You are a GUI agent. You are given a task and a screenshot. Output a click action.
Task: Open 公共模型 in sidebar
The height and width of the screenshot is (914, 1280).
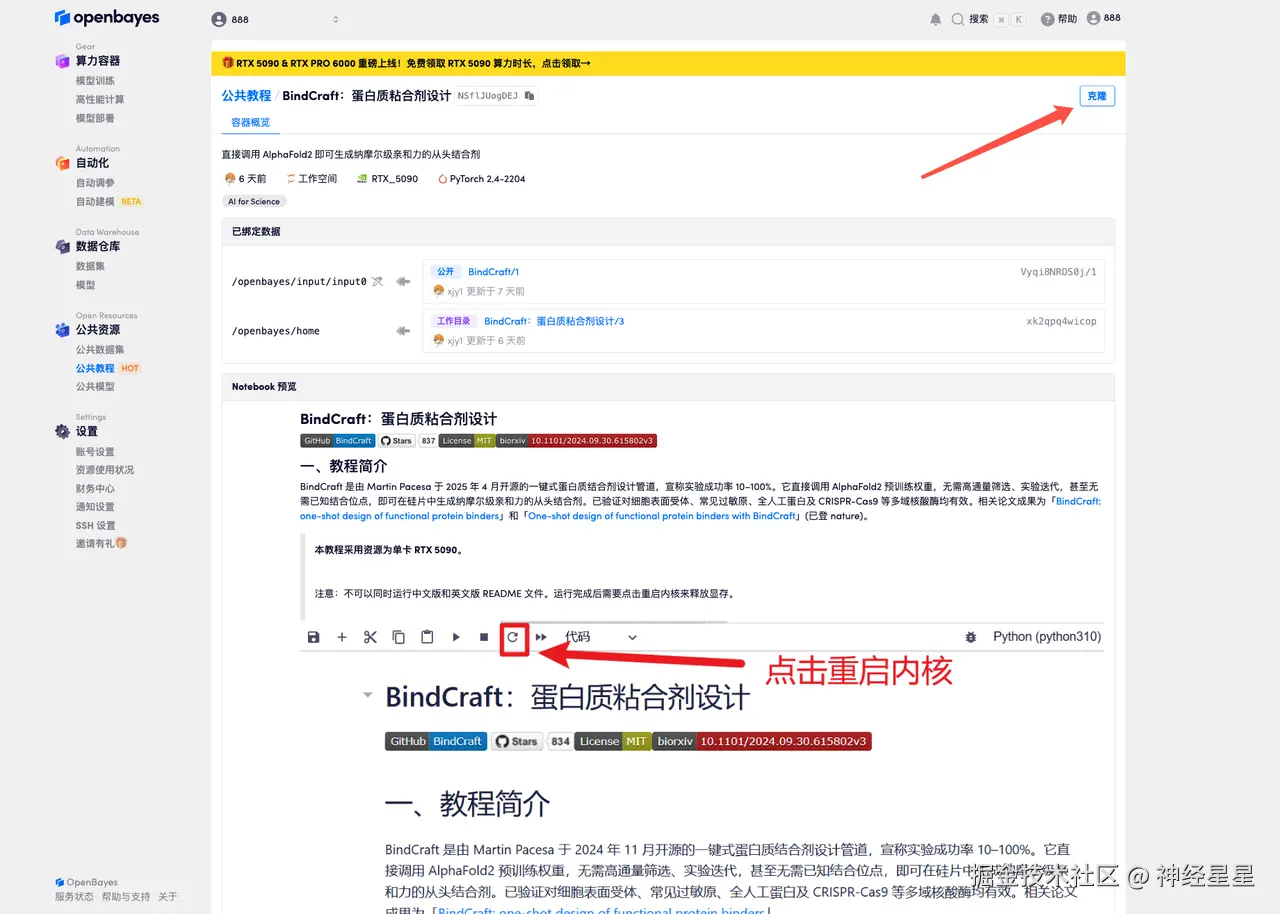pyautogui.click(x=95, y=386)
